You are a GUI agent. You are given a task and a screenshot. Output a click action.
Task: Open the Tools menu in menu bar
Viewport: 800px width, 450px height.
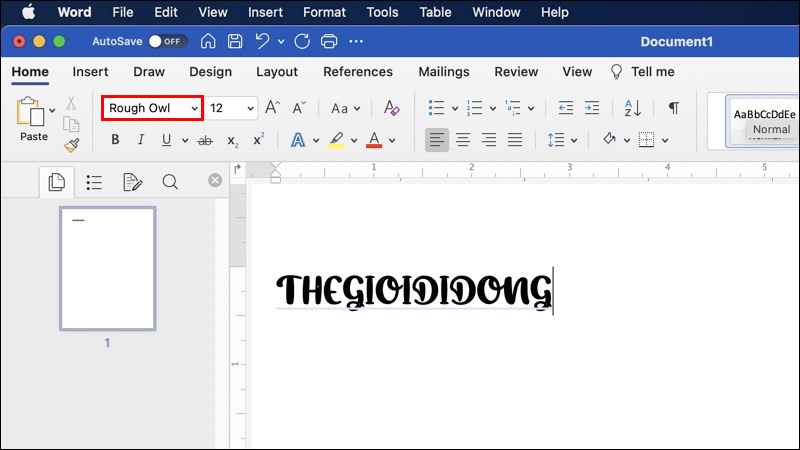tap(382, 12)
